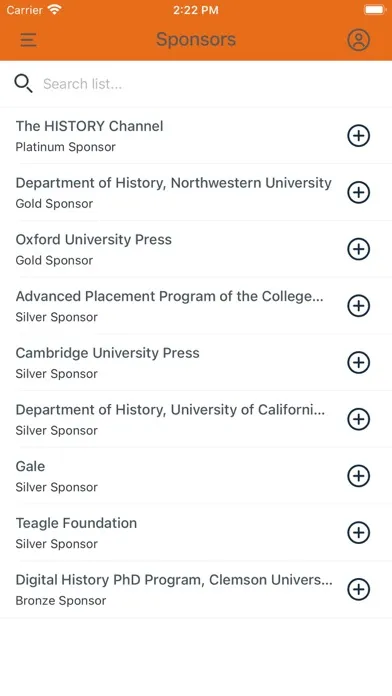Add Oxford University Press via plus icon

tap(358, 249)
